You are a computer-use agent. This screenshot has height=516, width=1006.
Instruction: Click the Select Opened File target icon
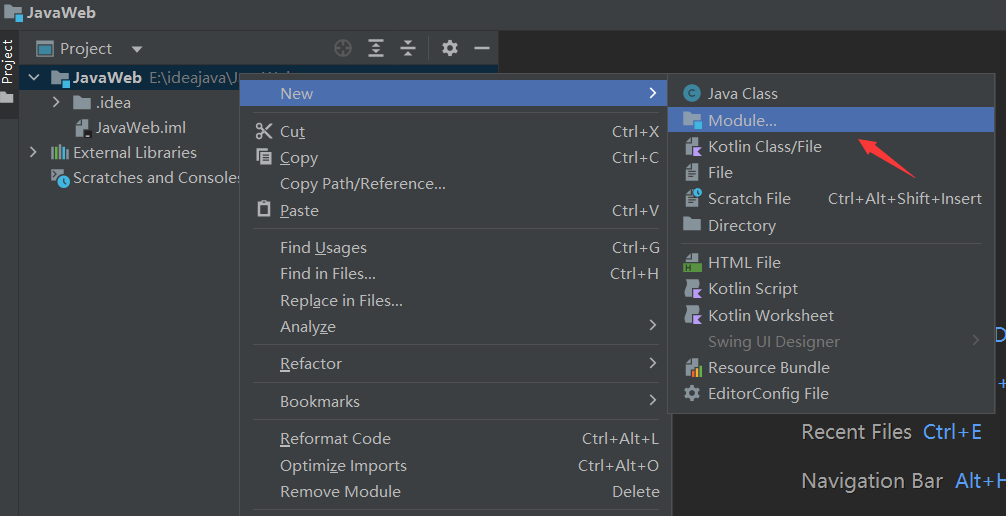coord(343,48)
